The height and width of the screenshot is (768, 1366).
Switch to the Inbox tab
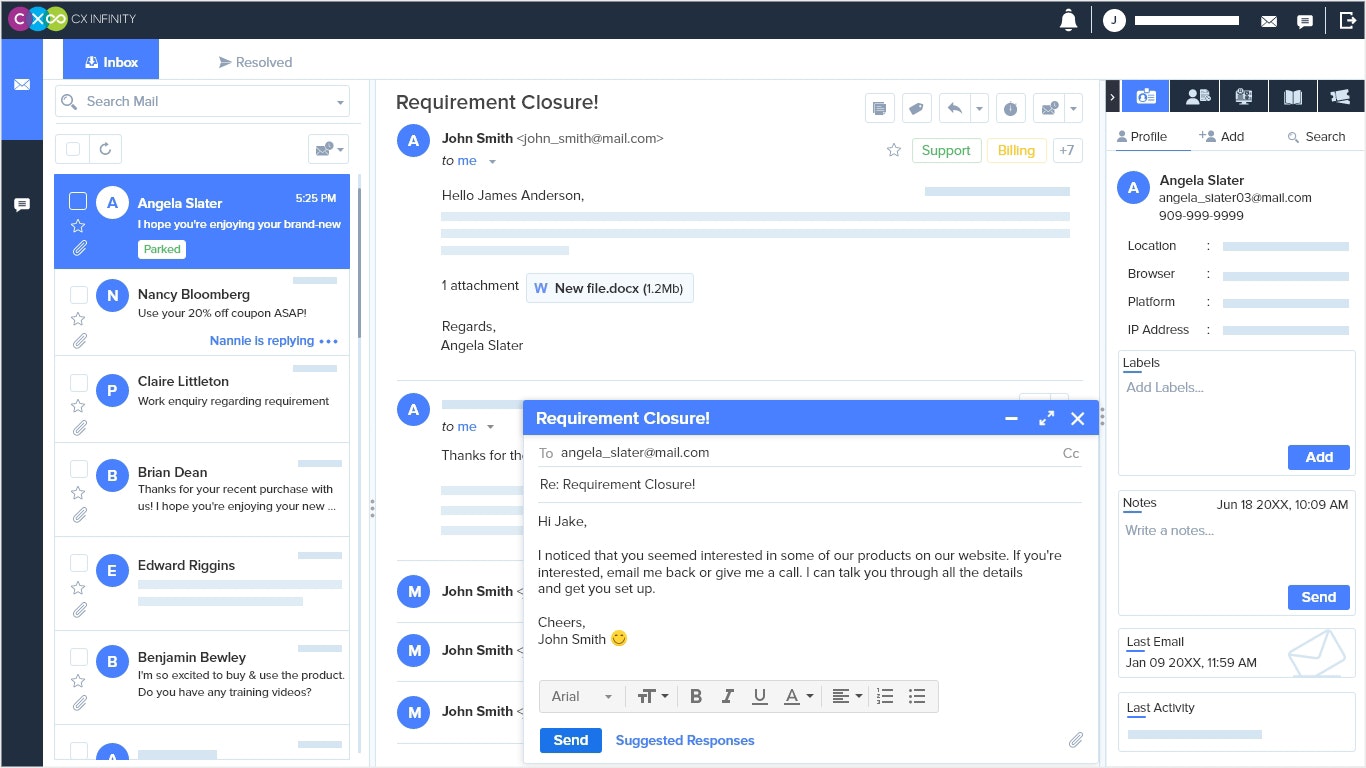(111, 60)
